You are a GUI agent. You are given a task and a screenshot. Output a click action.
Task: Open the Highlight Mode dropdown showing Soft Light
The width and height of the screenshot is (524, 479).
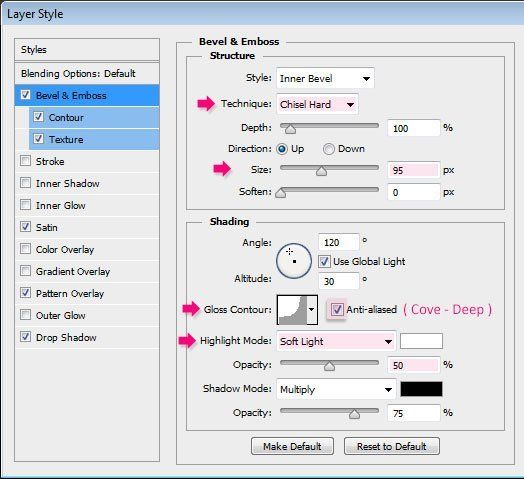(x=336, y=342)
